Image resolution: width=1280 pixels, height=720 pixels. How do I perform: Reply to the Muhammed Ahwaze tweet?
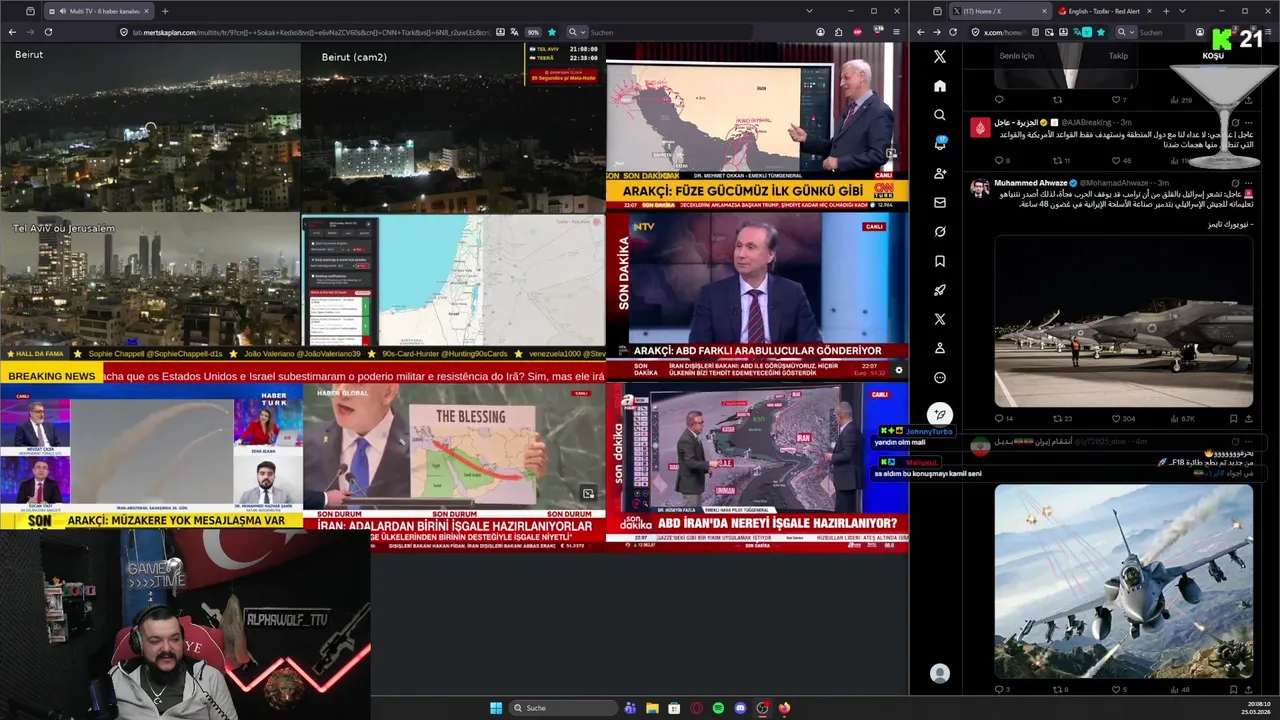pyautogui.click(x=999, y=419)
